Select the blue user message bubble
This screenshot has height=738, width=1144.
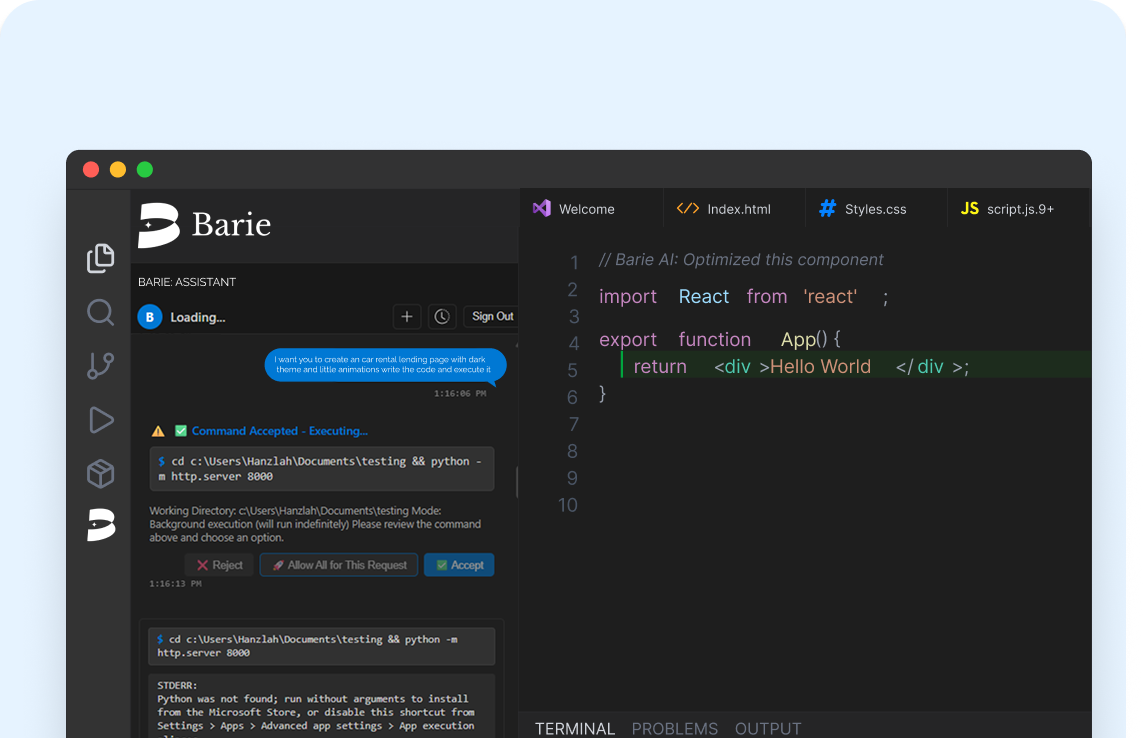coord(385,365)
